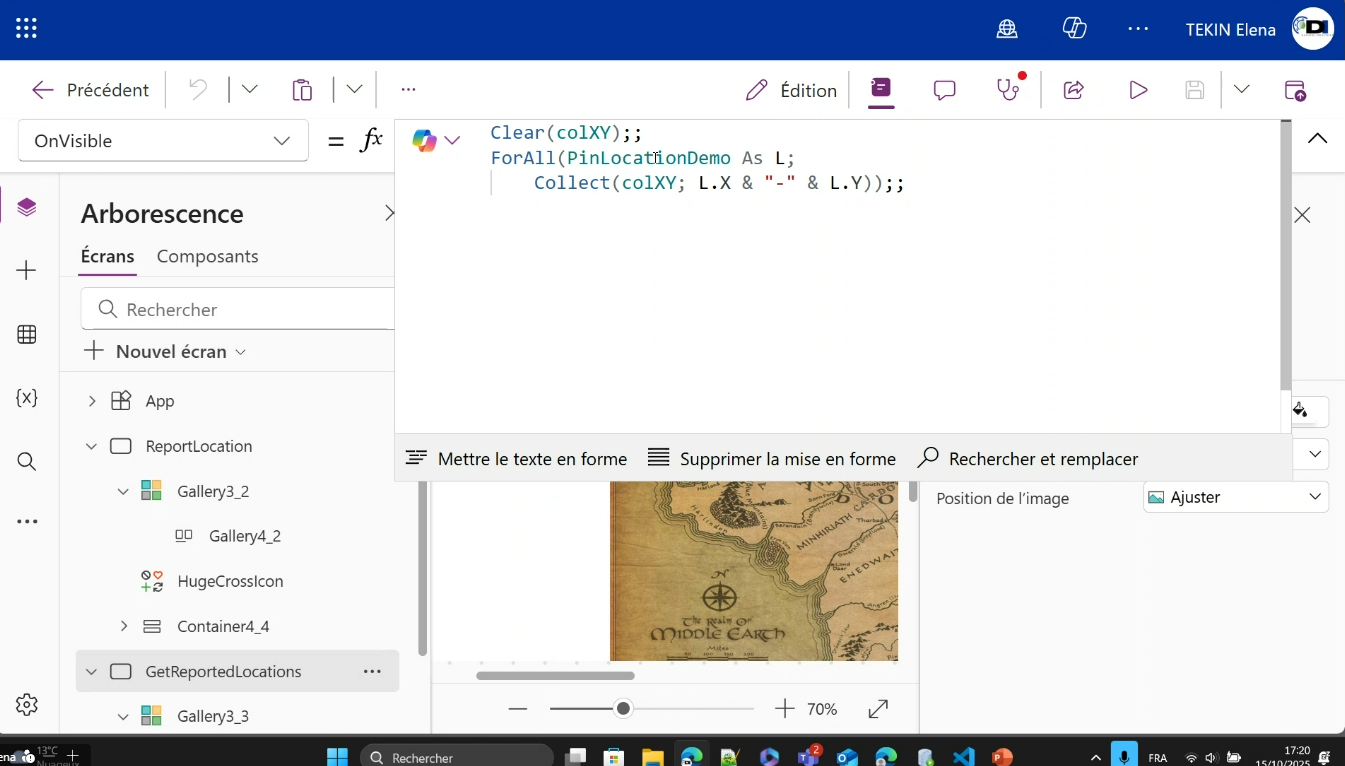The width and height of the screenshot is (1345, 766).
Task: Adjust the canvas zoom slider
Action: tap(623, 709)
